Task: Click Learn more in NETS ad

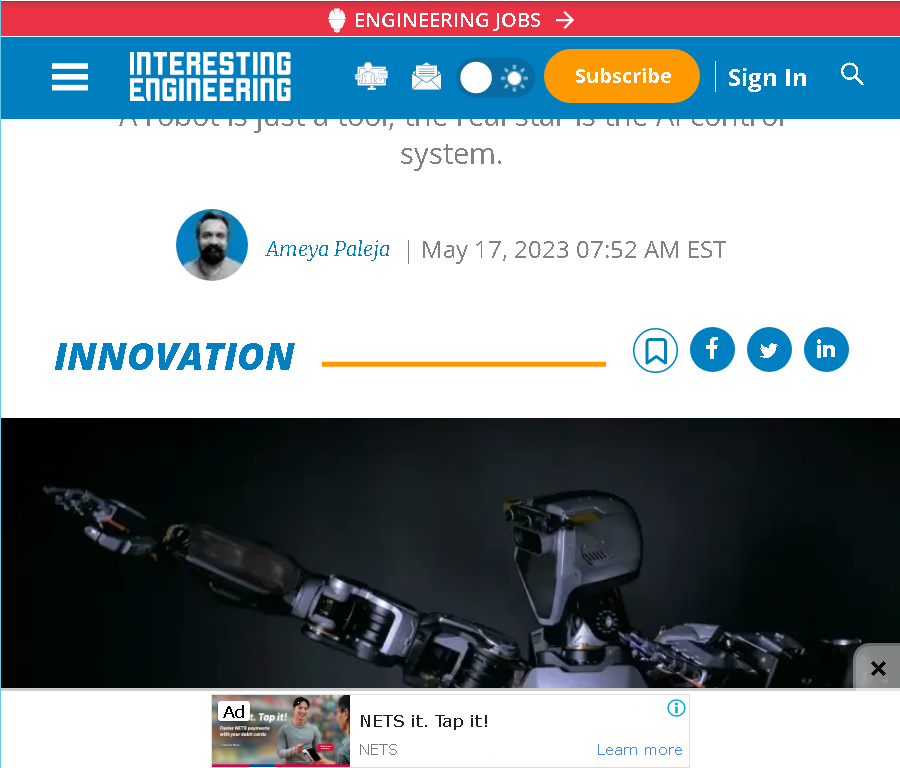Action: click(x=639, y=750)
